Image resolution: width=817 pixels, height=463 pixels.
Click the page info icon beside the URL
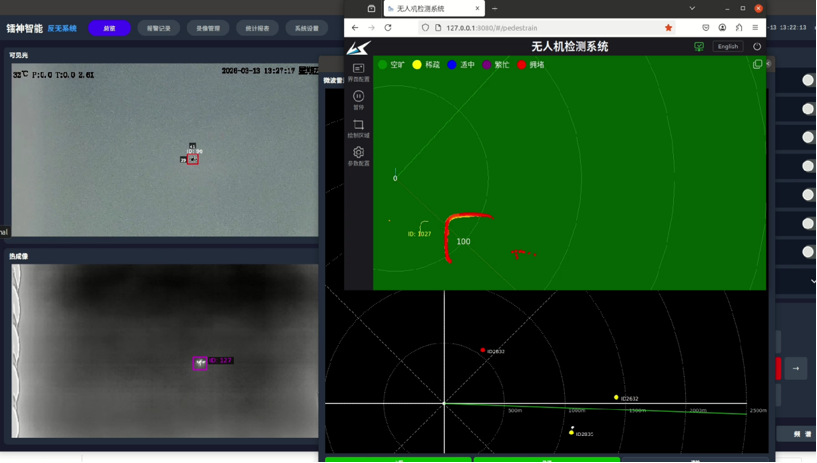(x=438, y=28)
